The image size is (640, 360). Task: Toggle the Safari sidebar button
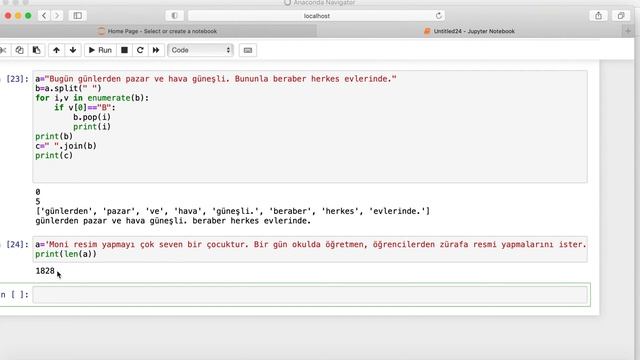[x=78, y=16]
